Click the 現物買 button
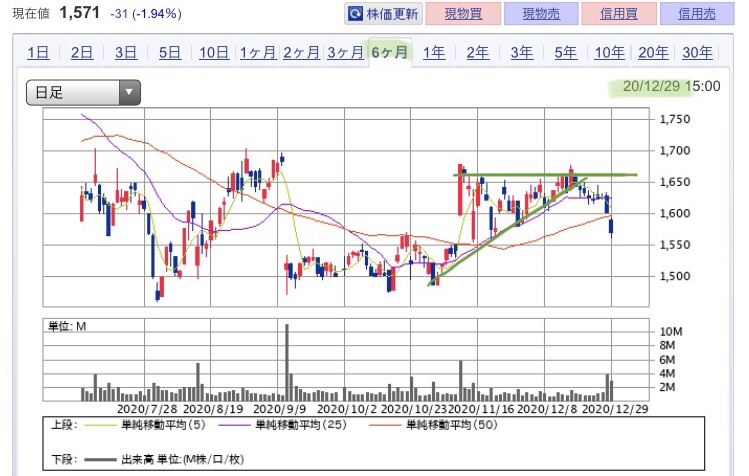Image resolution: width=749 pixels, height=476 pixels. click(463, 13)
